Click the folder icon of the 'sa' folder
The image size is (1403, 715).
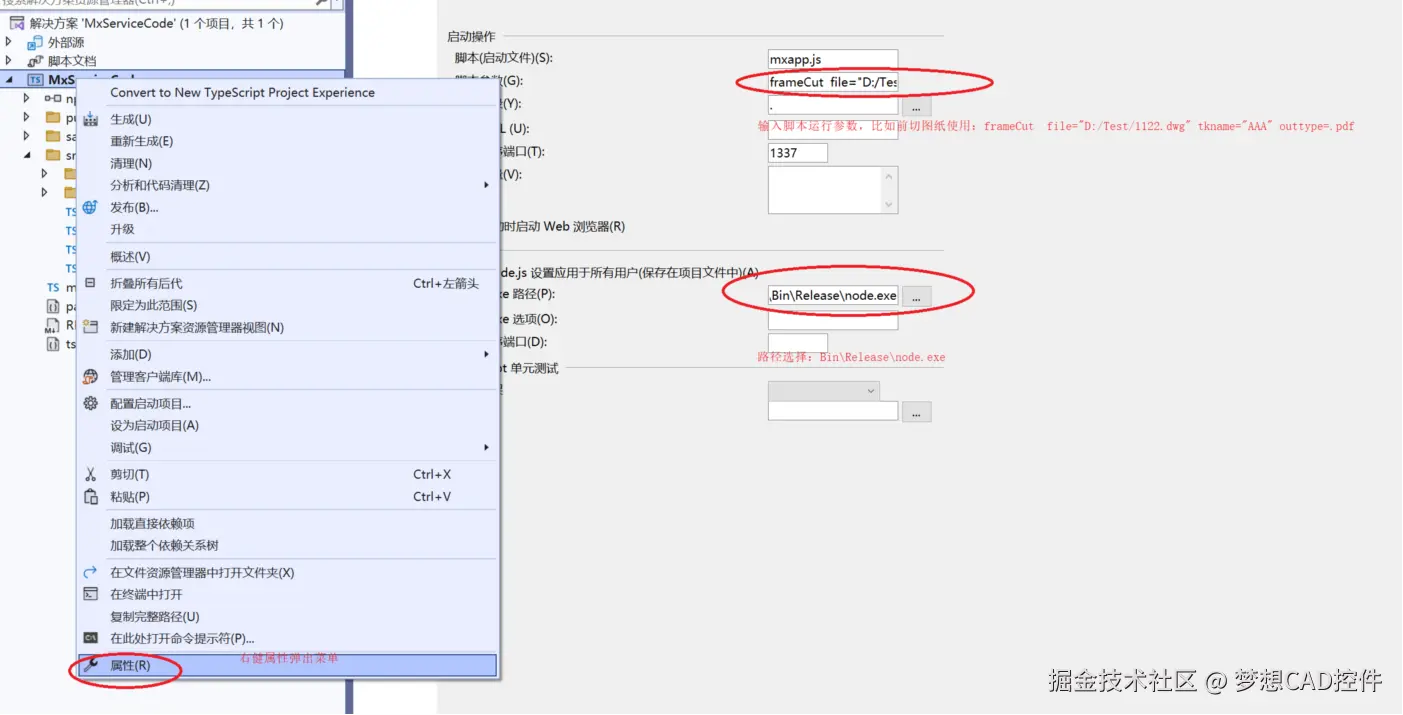(x=53, y=137)
